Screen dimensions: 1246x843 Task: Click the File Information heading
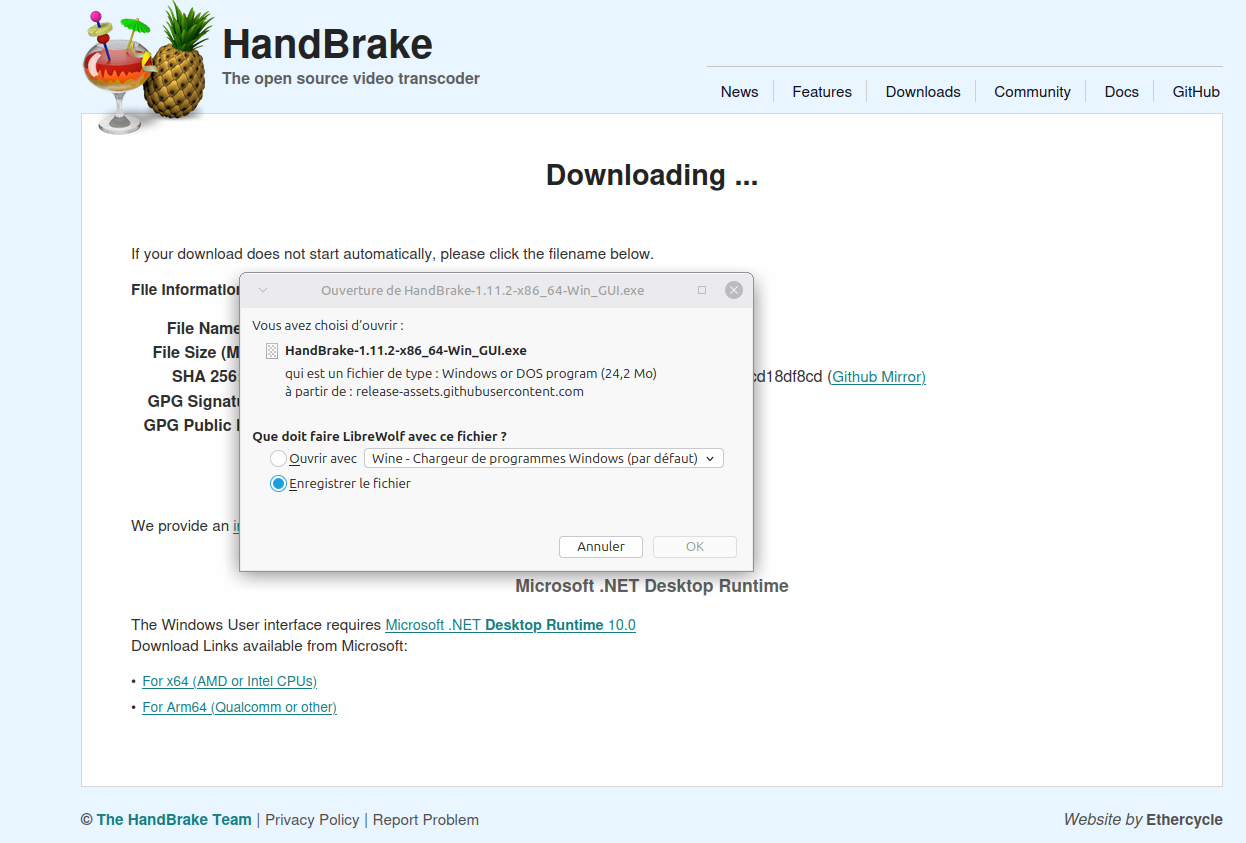tap(186, 290)
